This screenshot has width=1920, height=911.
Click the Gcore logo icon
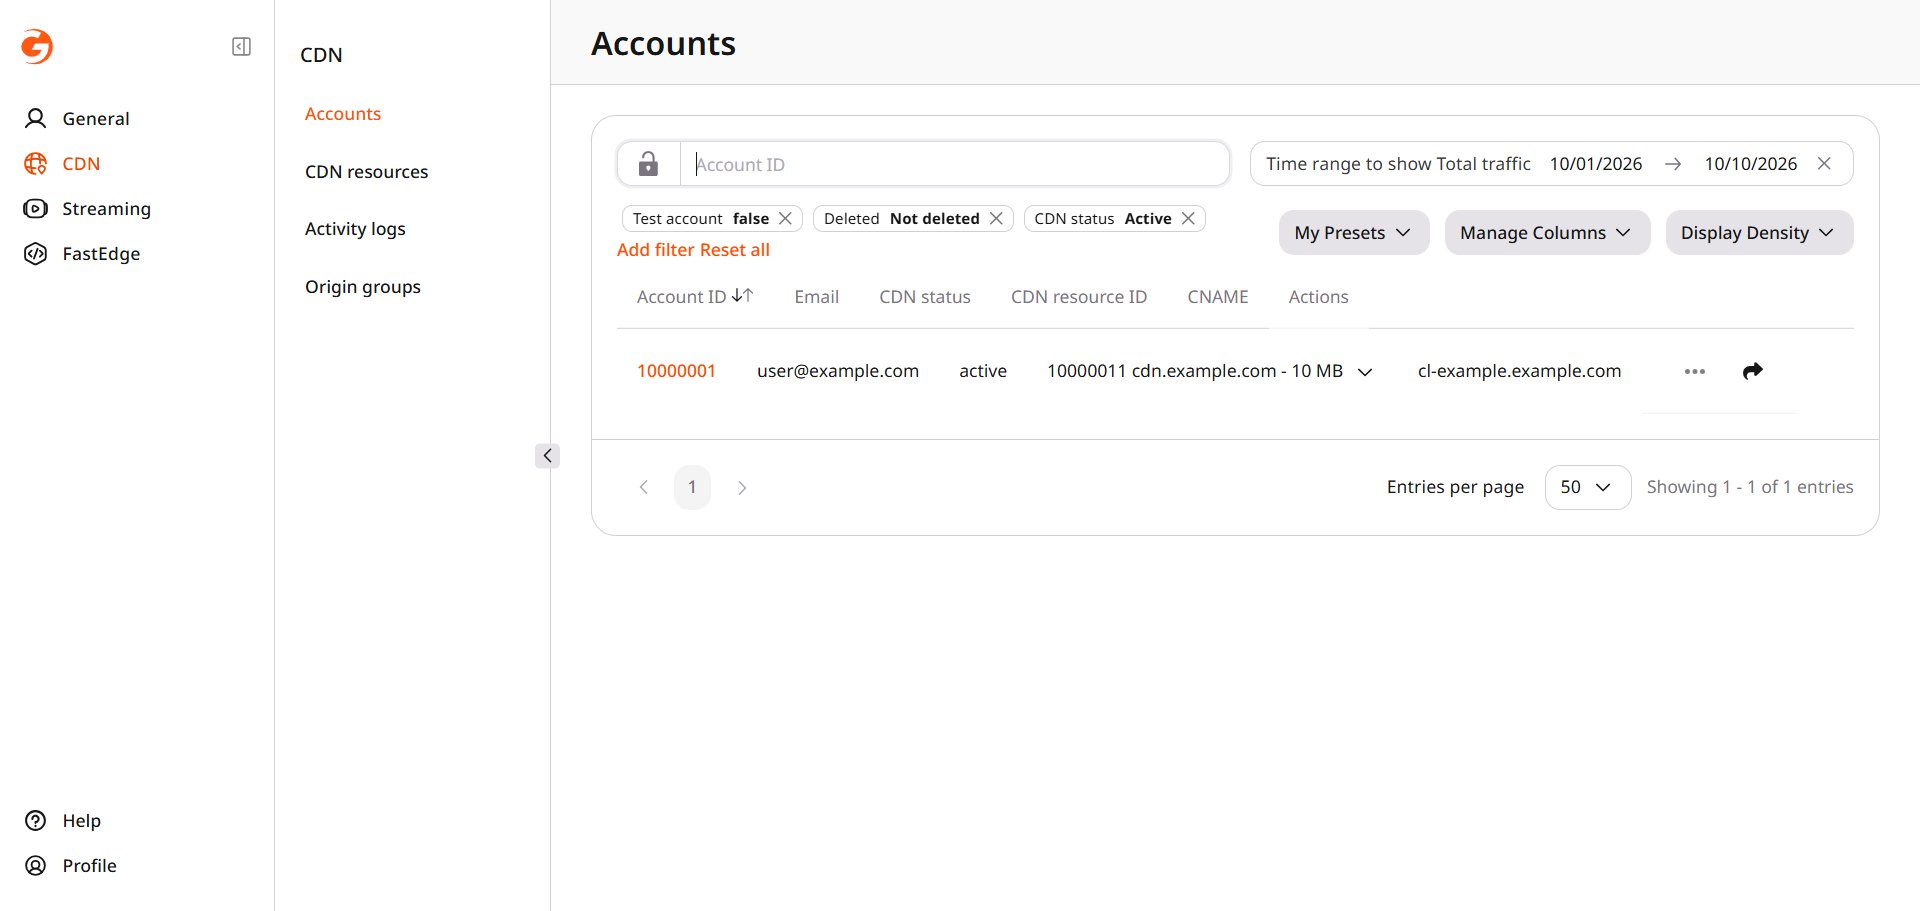click(x=37, y=46)
